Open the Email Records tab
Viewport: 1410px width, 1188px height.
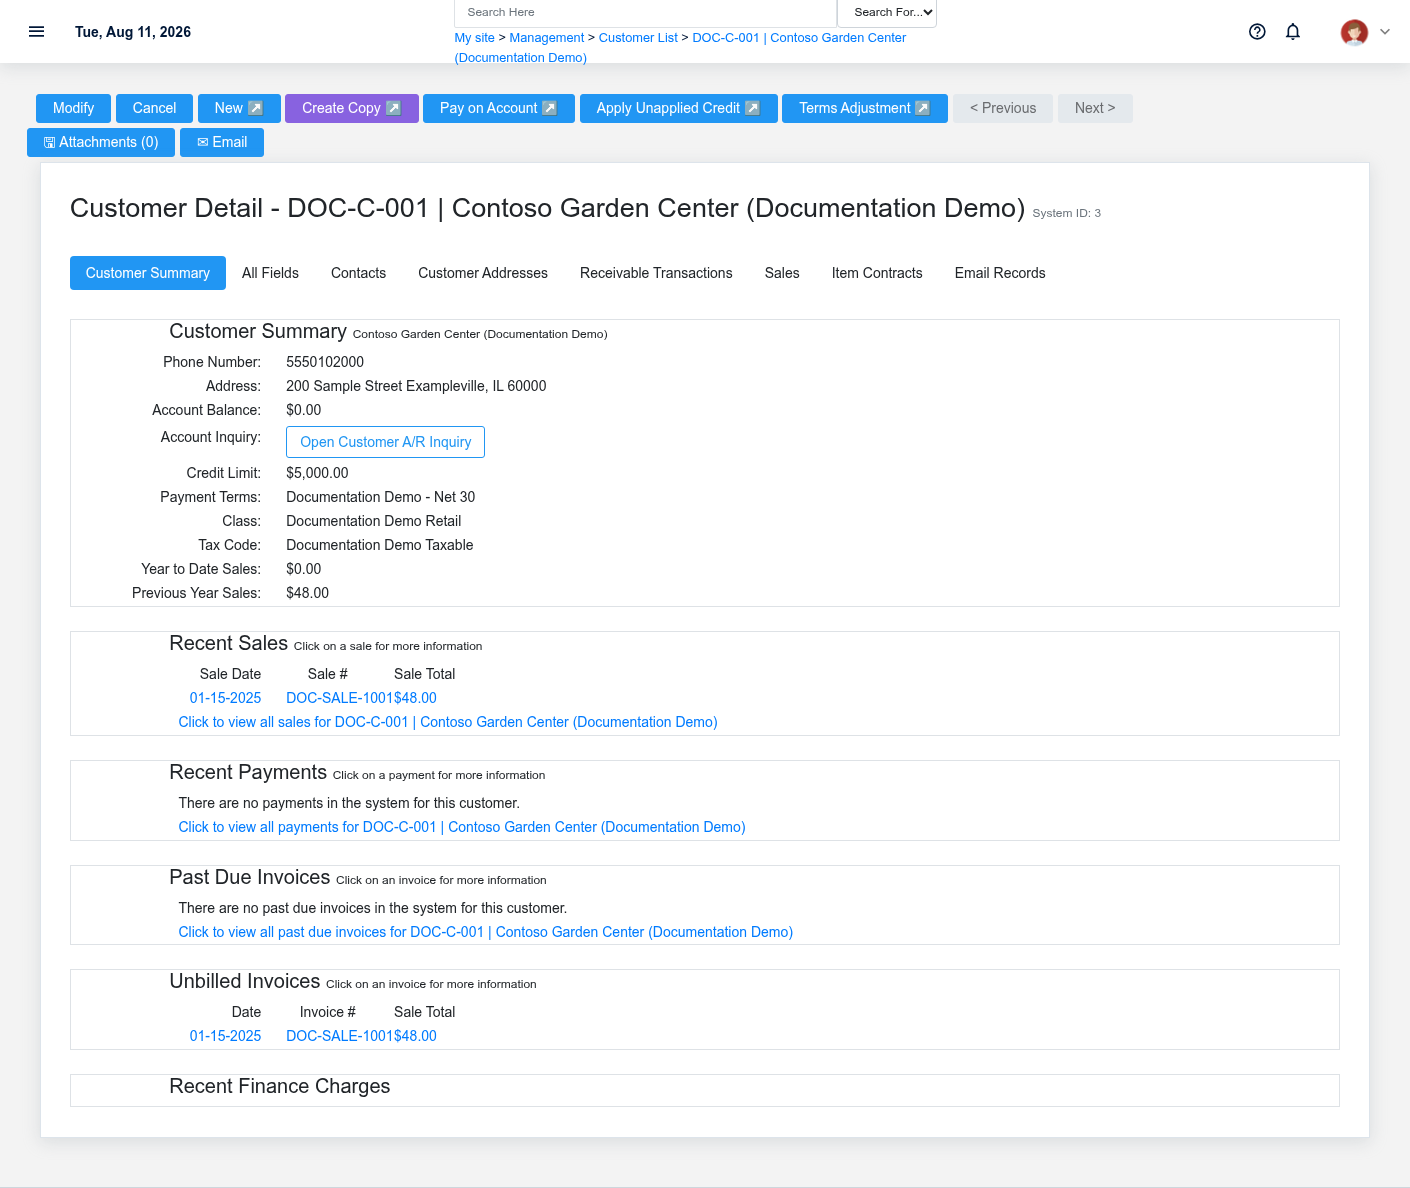1000,273
